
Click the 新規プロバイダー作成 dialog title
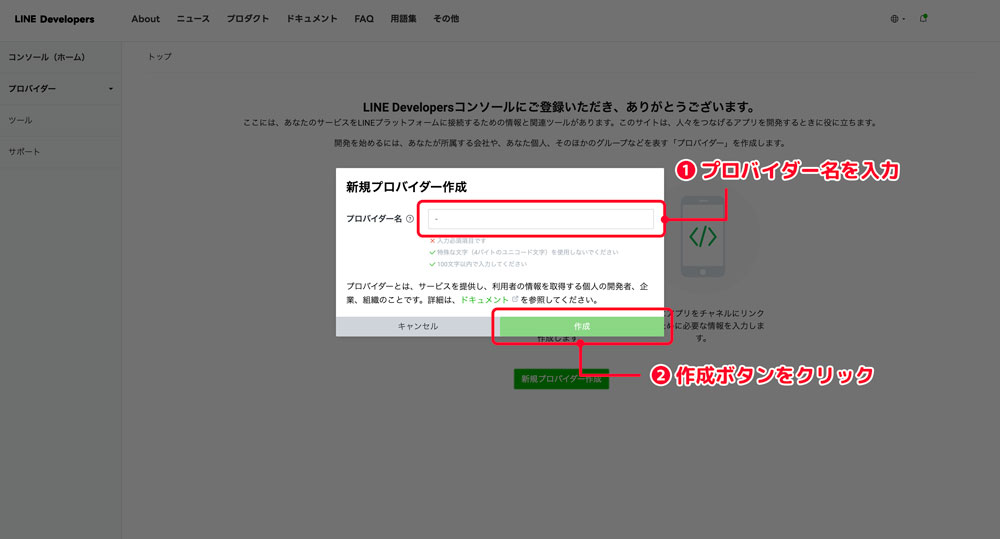point(406,187)
